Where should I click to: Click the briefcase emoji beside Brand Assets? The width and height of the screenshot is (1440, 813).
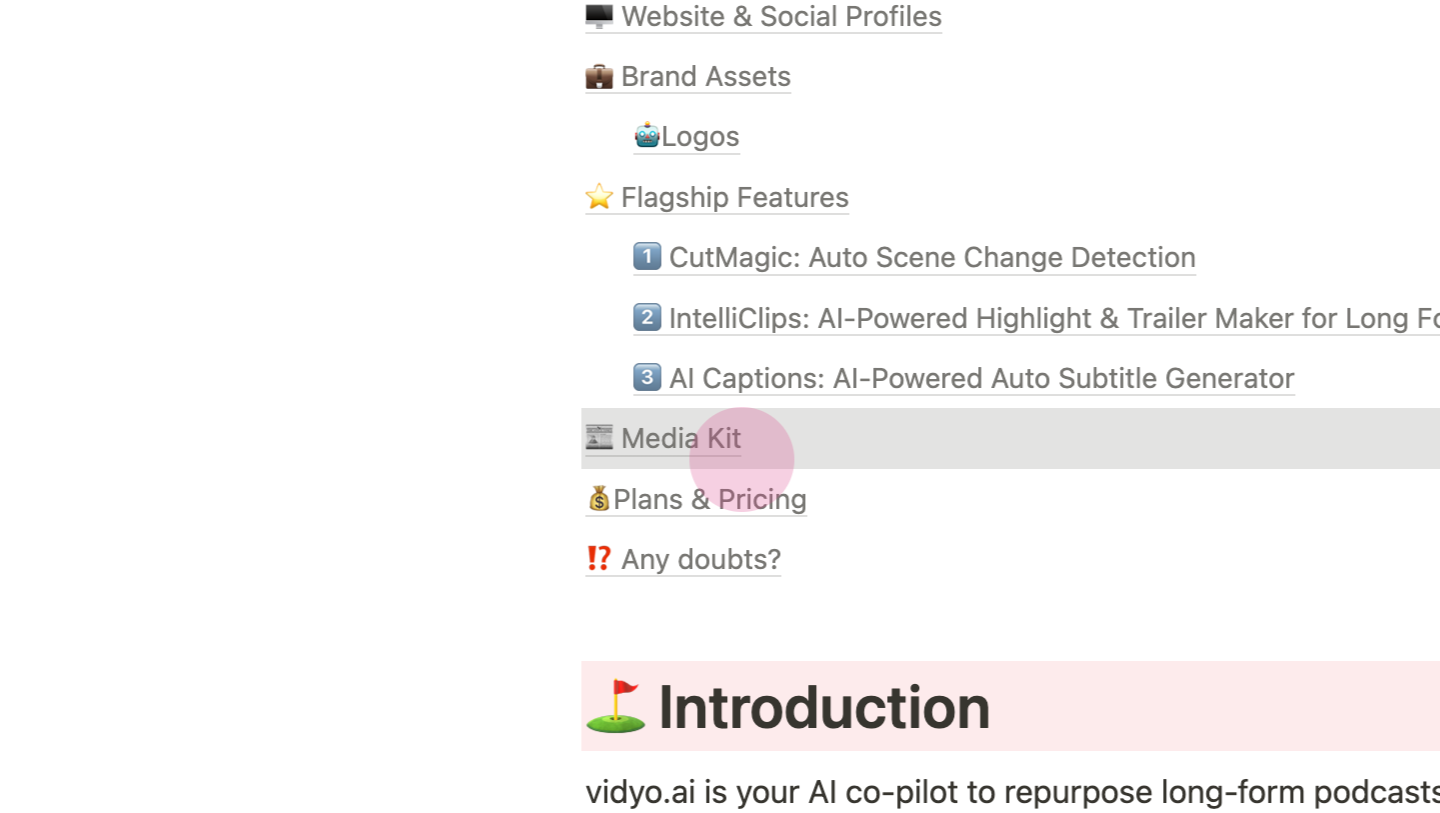tap(599, 76)
